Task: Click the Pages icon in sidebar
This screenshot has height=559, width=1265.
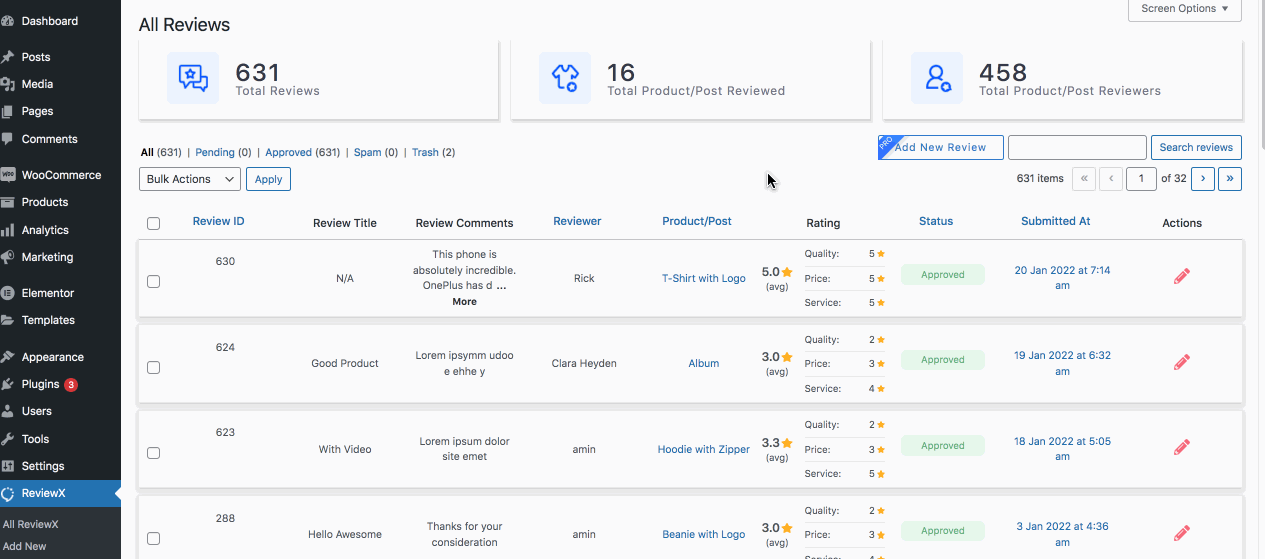Action: (7, 111)
